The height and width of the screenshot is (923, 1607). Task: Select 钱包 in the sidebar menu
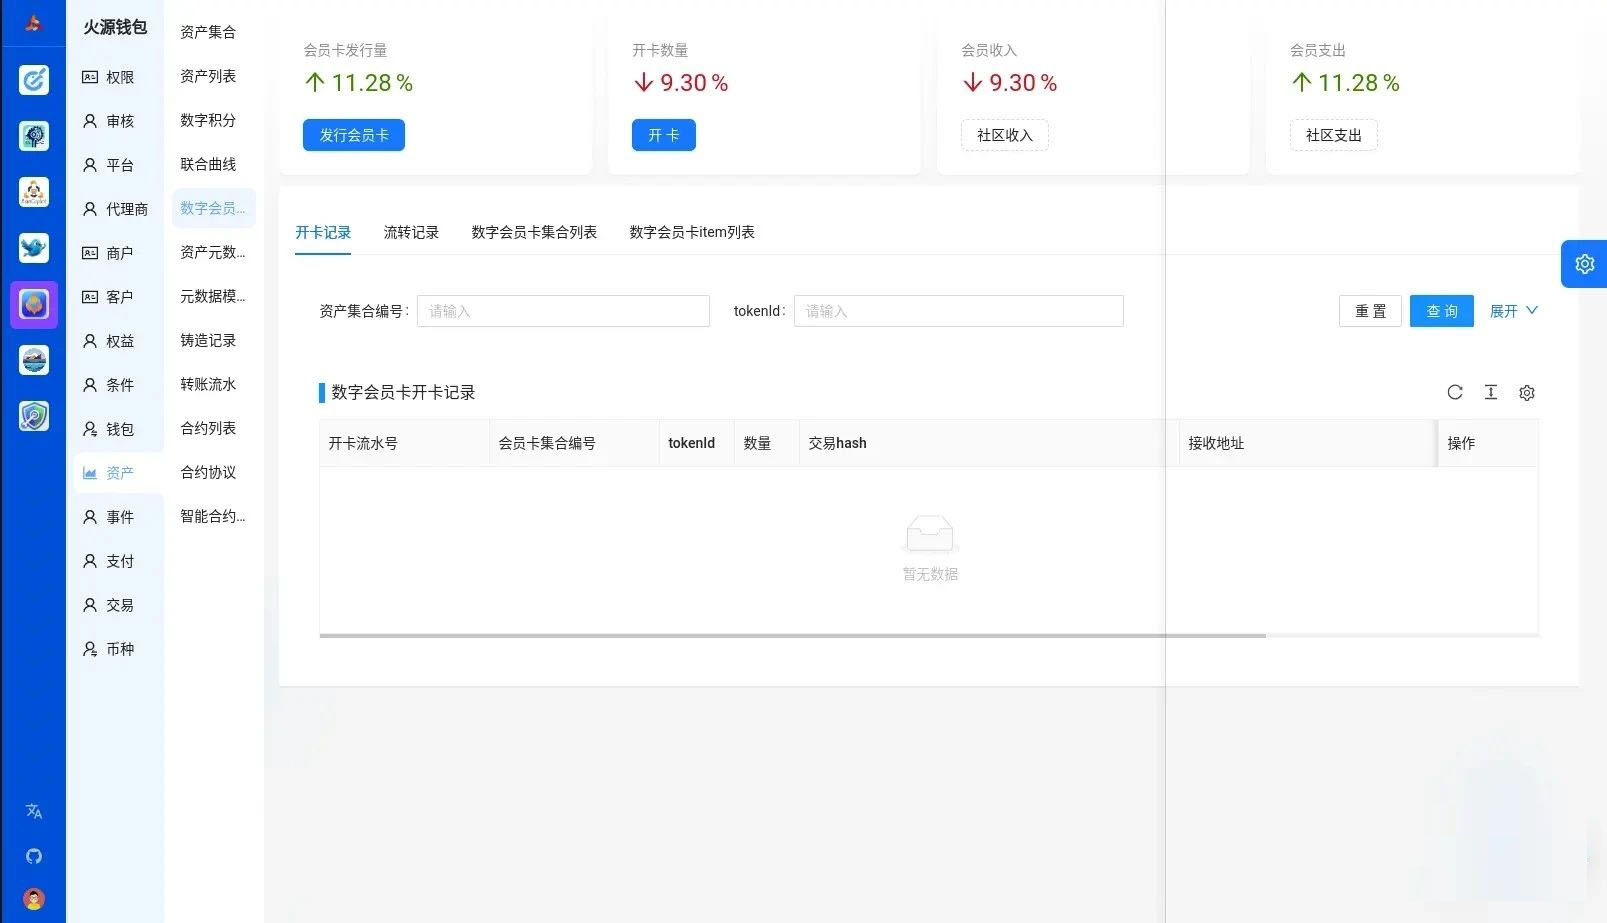[119, 429]
